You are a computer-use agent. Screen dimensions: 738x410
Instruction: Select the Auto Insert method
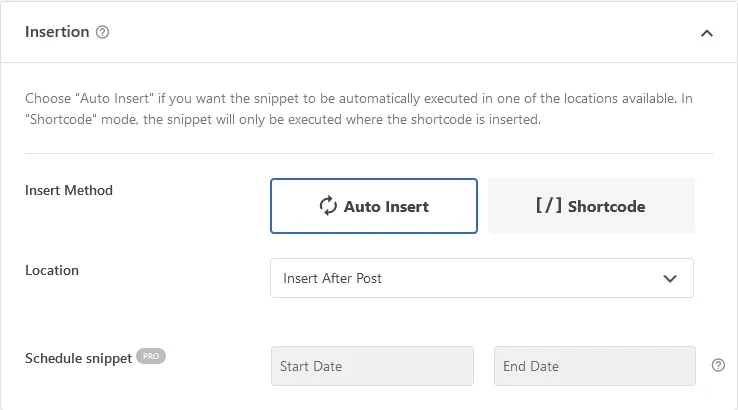click(x=374, y=206)
